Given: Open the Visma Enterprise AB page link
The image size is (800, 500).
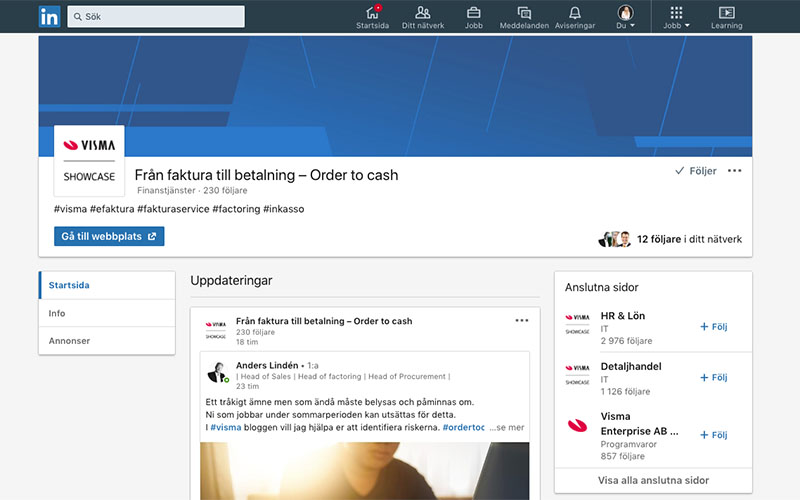Looking at the screenshot, I should tap(639, 424).
